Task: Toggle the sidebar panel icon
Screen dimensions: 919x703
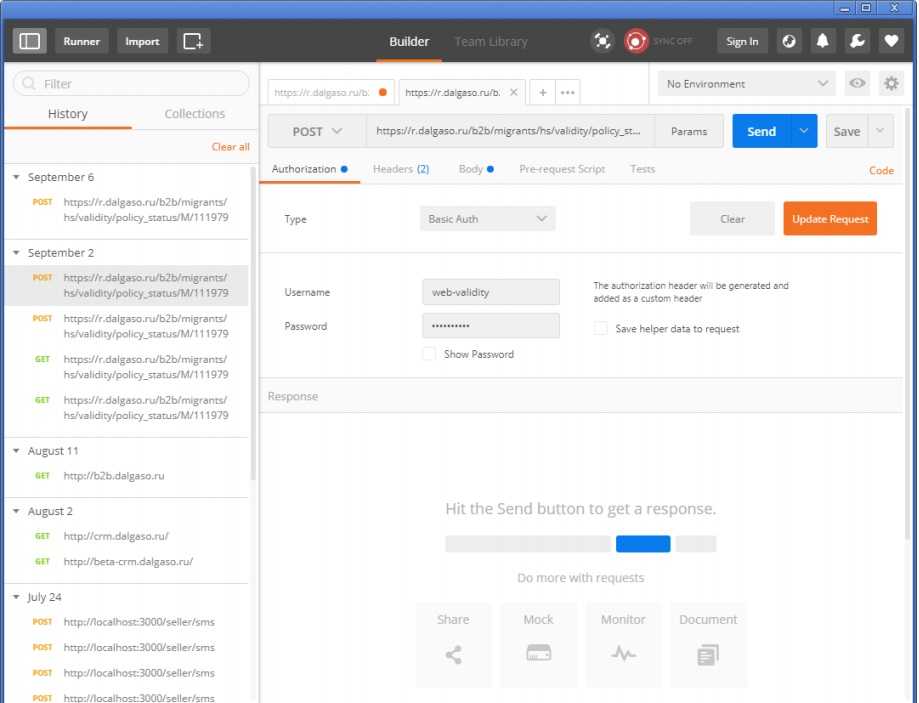Action: (30, 41)
